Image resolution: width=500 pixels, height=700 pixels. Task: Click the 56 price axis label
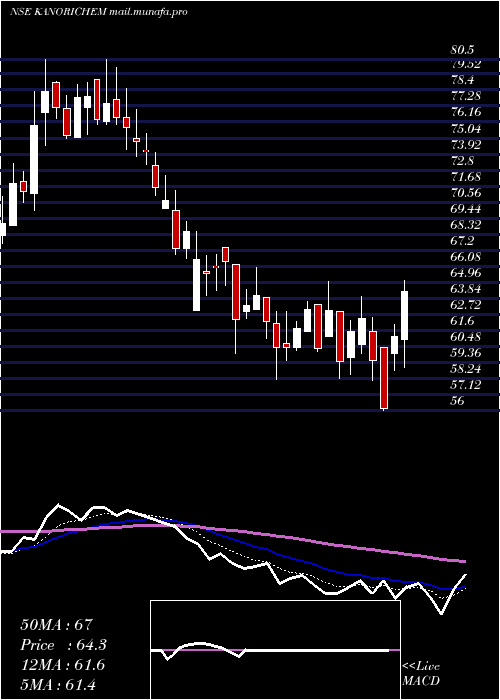pyautogui.click(x=459, y=401)
